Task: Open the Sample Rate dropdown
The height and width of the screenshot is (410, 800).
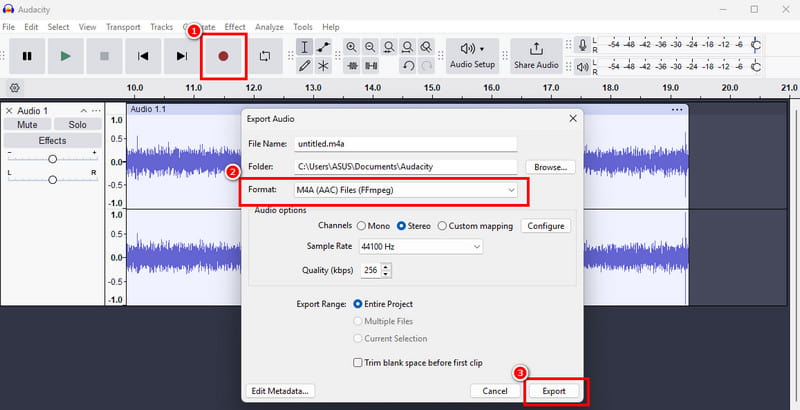Action: tap(420, 247)
